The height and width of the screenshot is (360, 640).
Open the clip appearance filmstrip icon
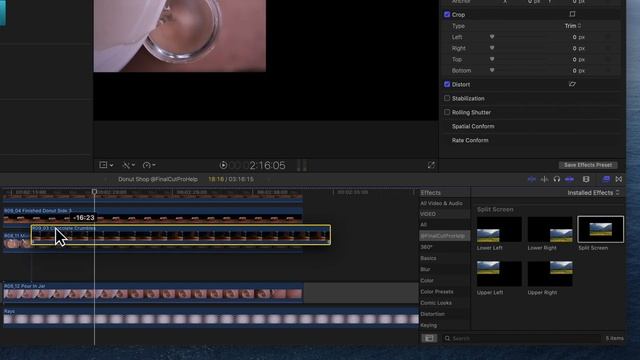pyautogui.click(x=586, y=179)
